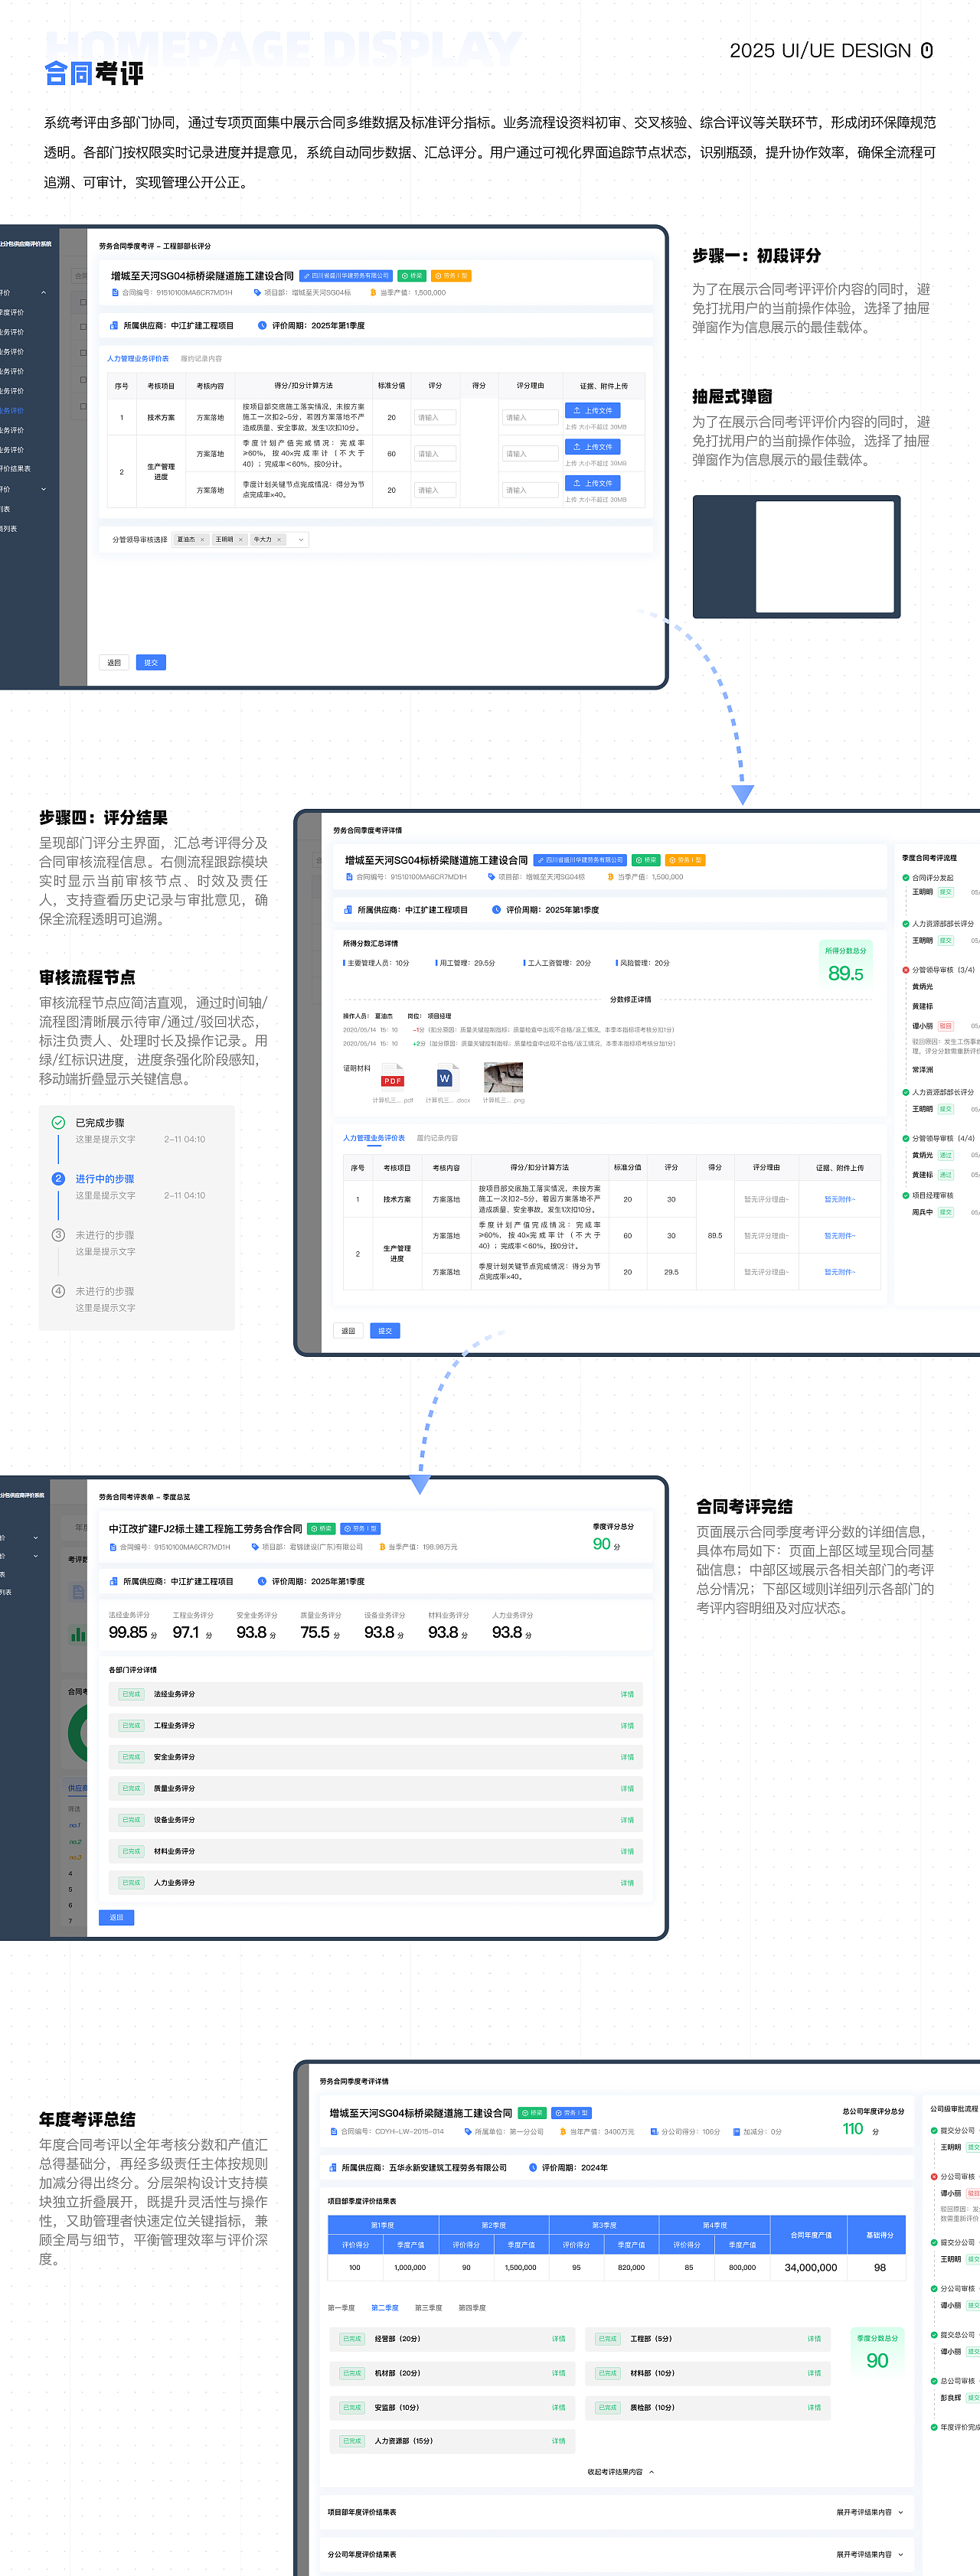980x2576 pixels.
Task: Open 详情 for 人力业务评分 row
Action: [x=627, y=1884]
